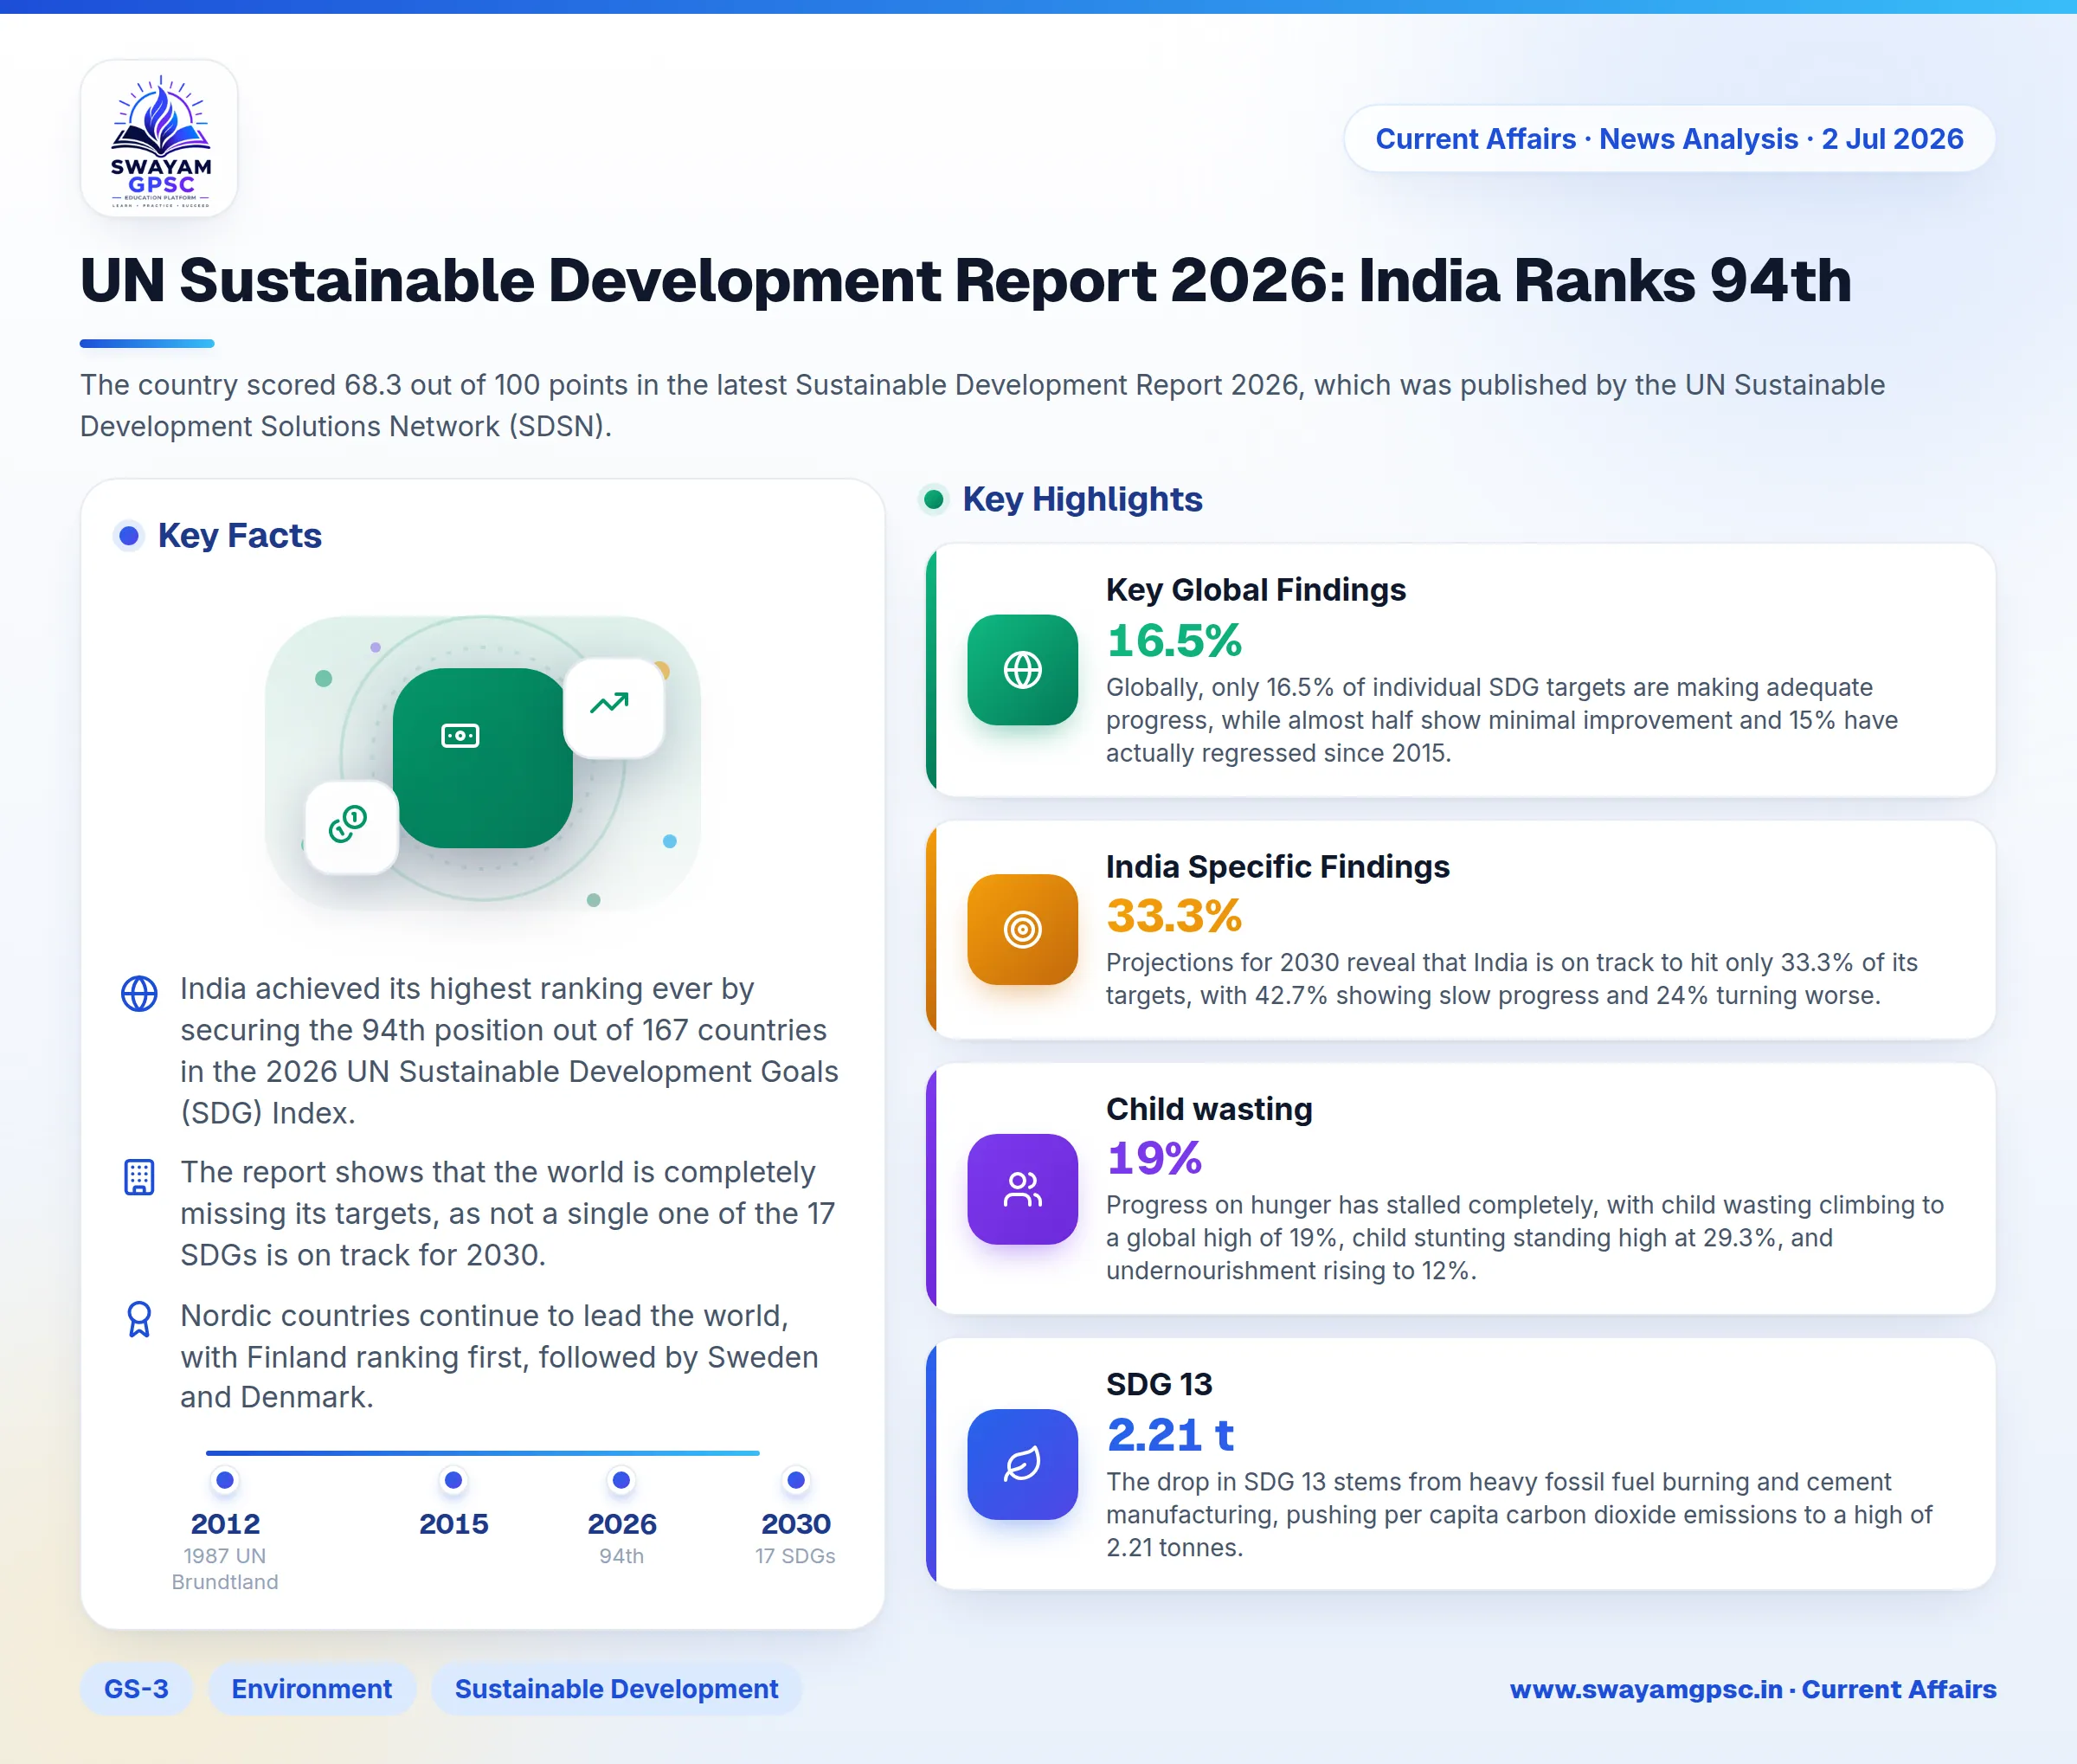Screen dimensions: 2077x1764
Task: Click the green dot beside Key Highlights heading
Action: tap(933, 499)
